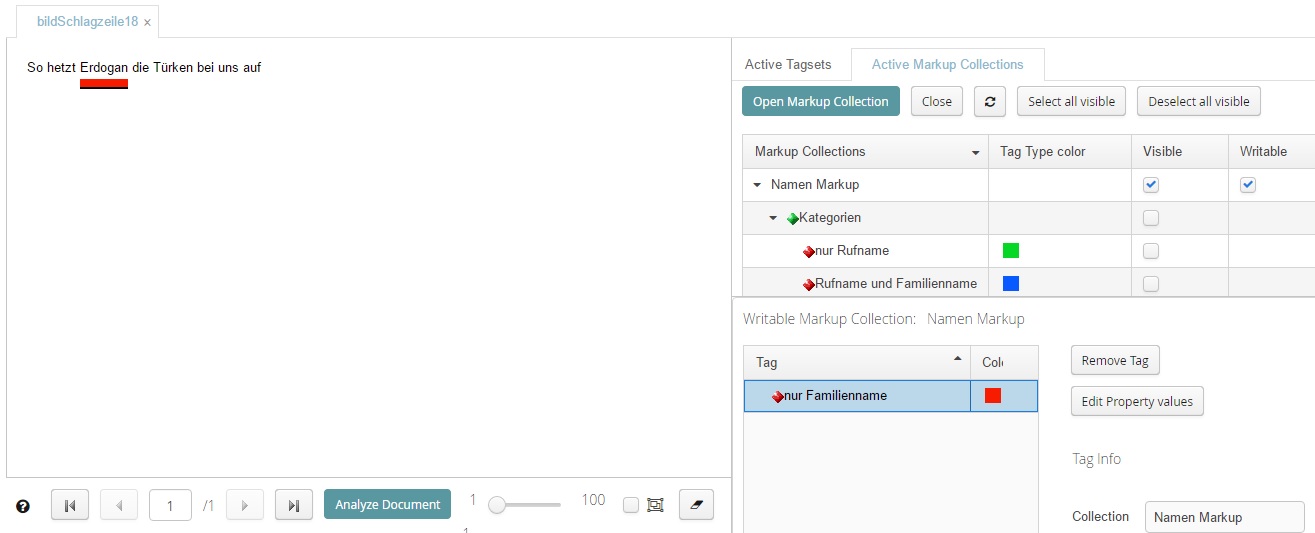Go to last page of document
The height and width of the screenshot is (533, 1315).
[293, 505]
